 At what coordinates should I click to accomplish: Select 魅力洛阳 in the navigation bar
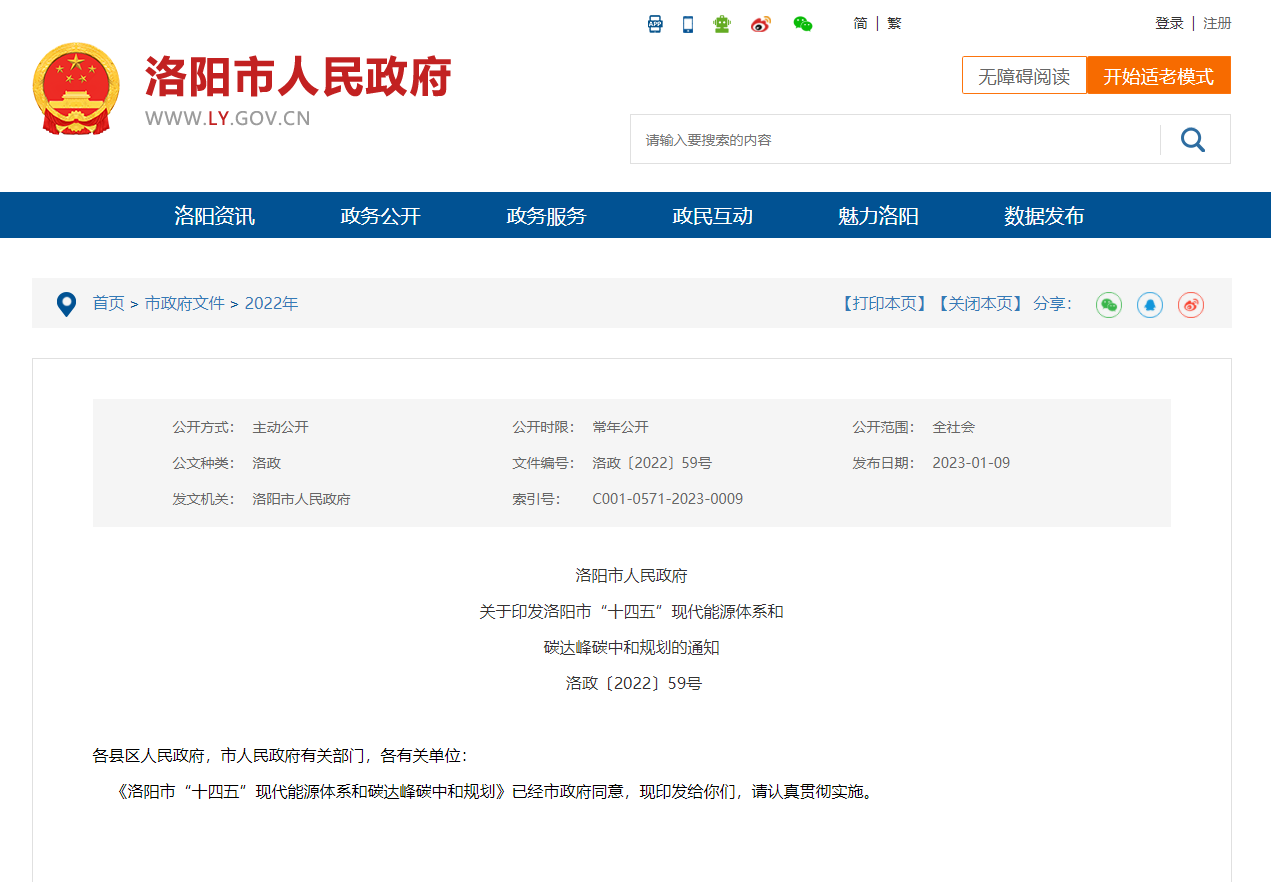pyautogui.click(x=880, y=215)
